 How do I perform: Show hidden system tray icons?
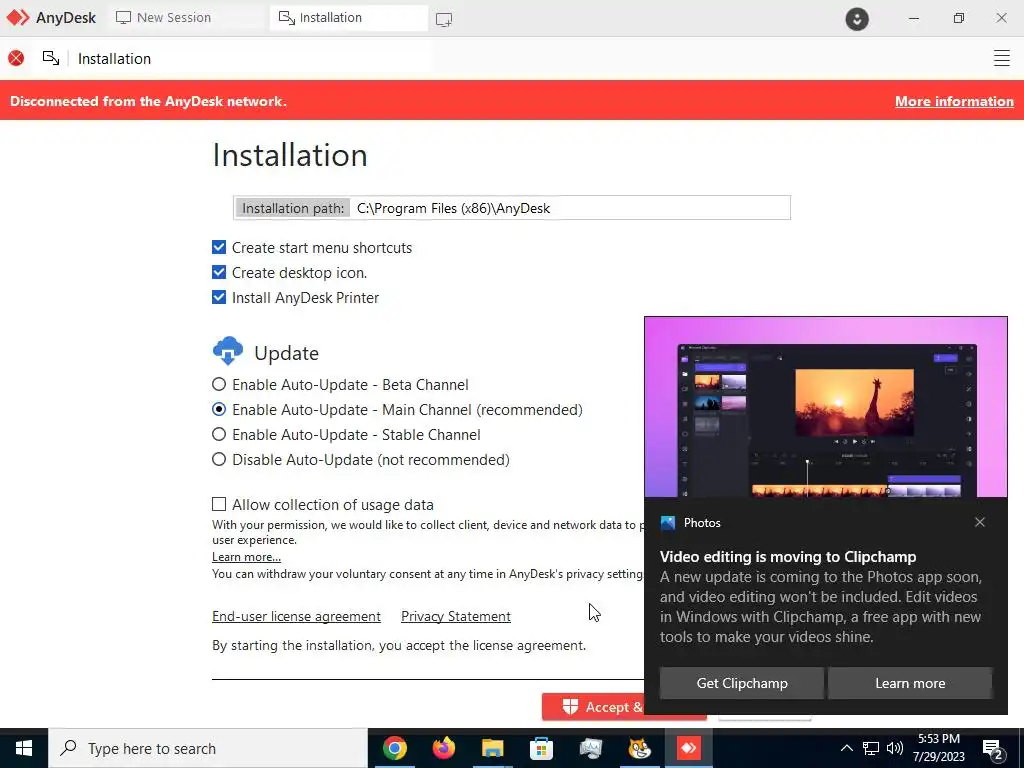tap(846, 748)
